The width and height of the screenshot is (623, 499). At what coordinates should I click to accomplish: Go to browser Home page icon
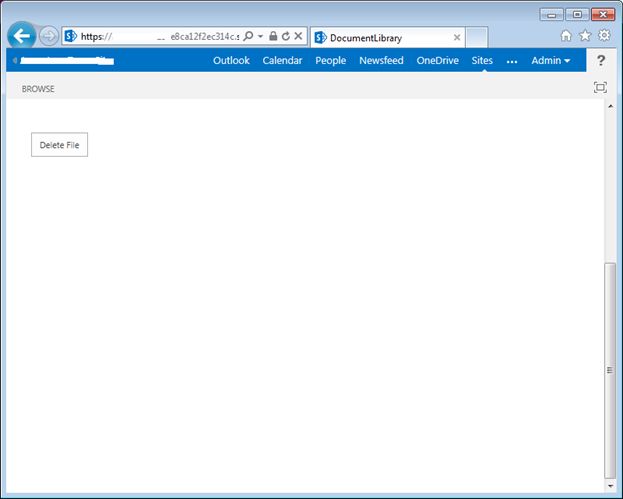pyautogui.click(x=566, y=36)
